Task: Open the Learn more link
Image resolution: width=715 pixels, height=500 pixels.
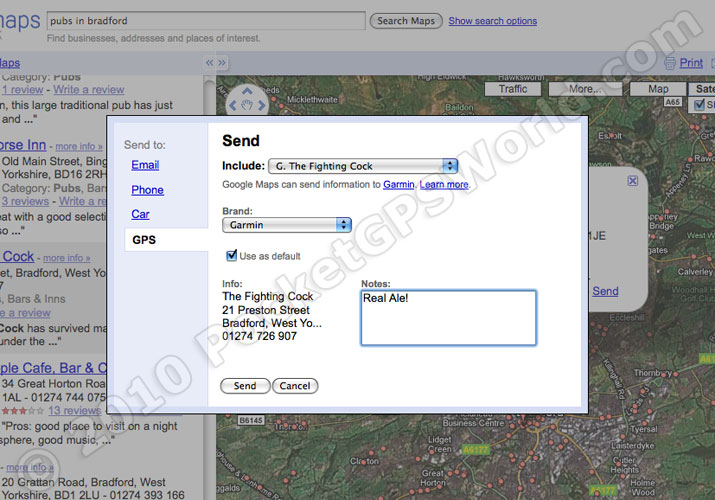Action: [444, 185]
